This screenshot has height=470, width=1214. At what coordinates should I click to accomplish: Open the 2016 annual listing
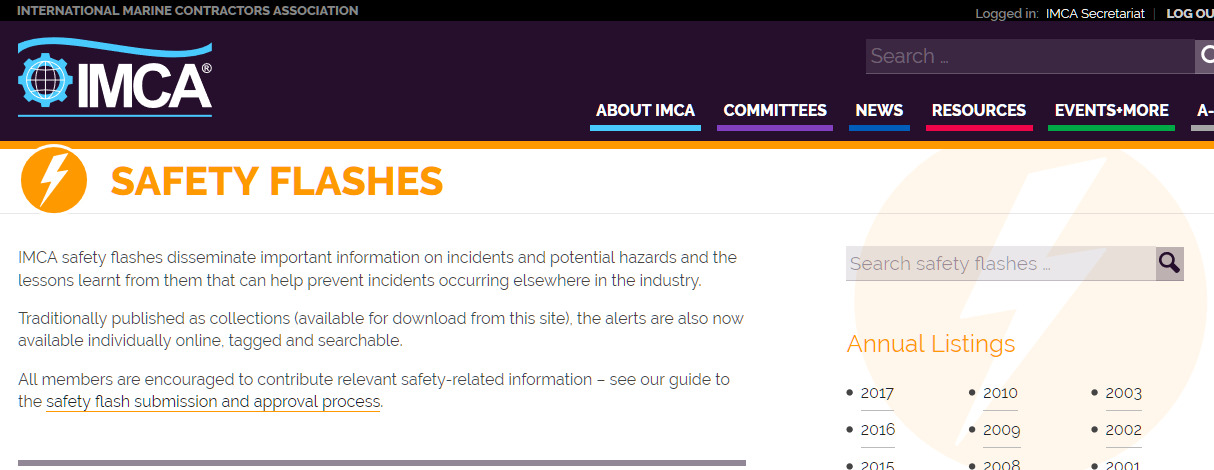point(877,430)
